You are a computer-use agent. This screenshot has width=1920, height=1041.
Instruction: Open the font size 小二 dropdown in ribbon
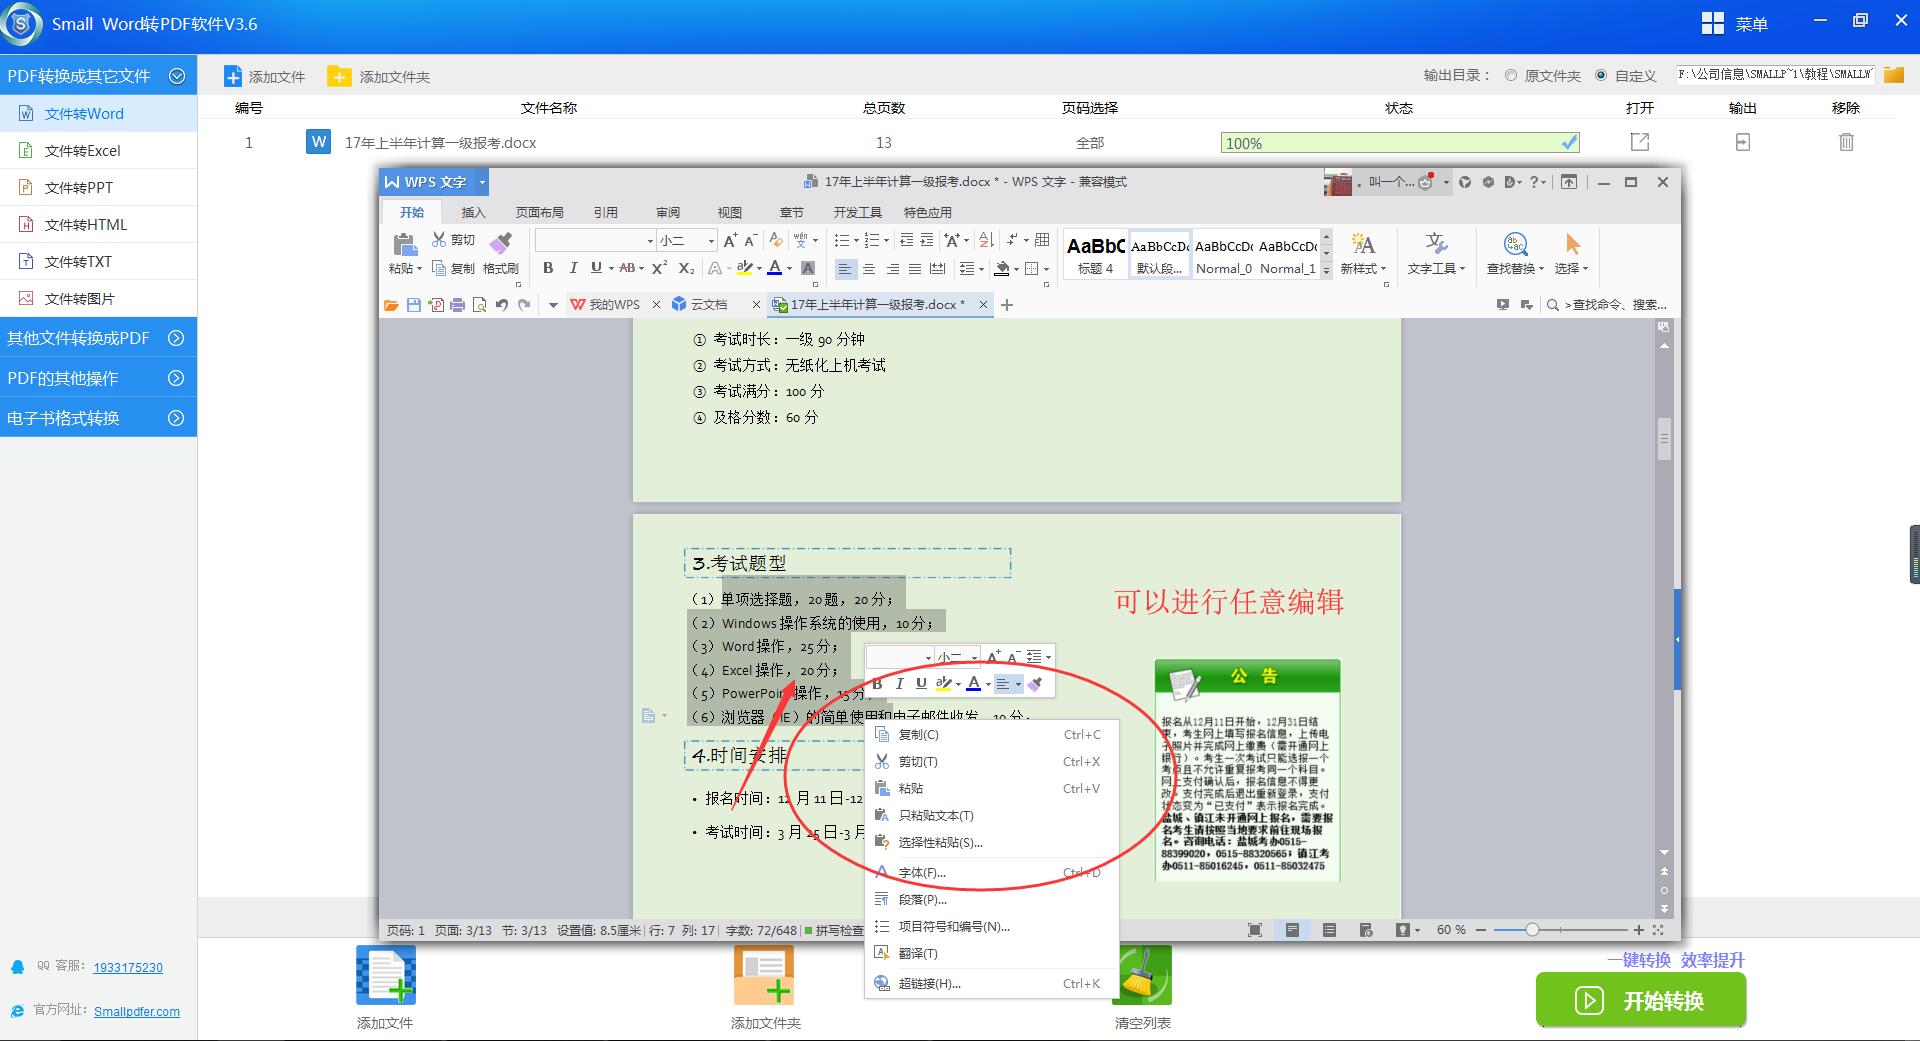point(711,240)
